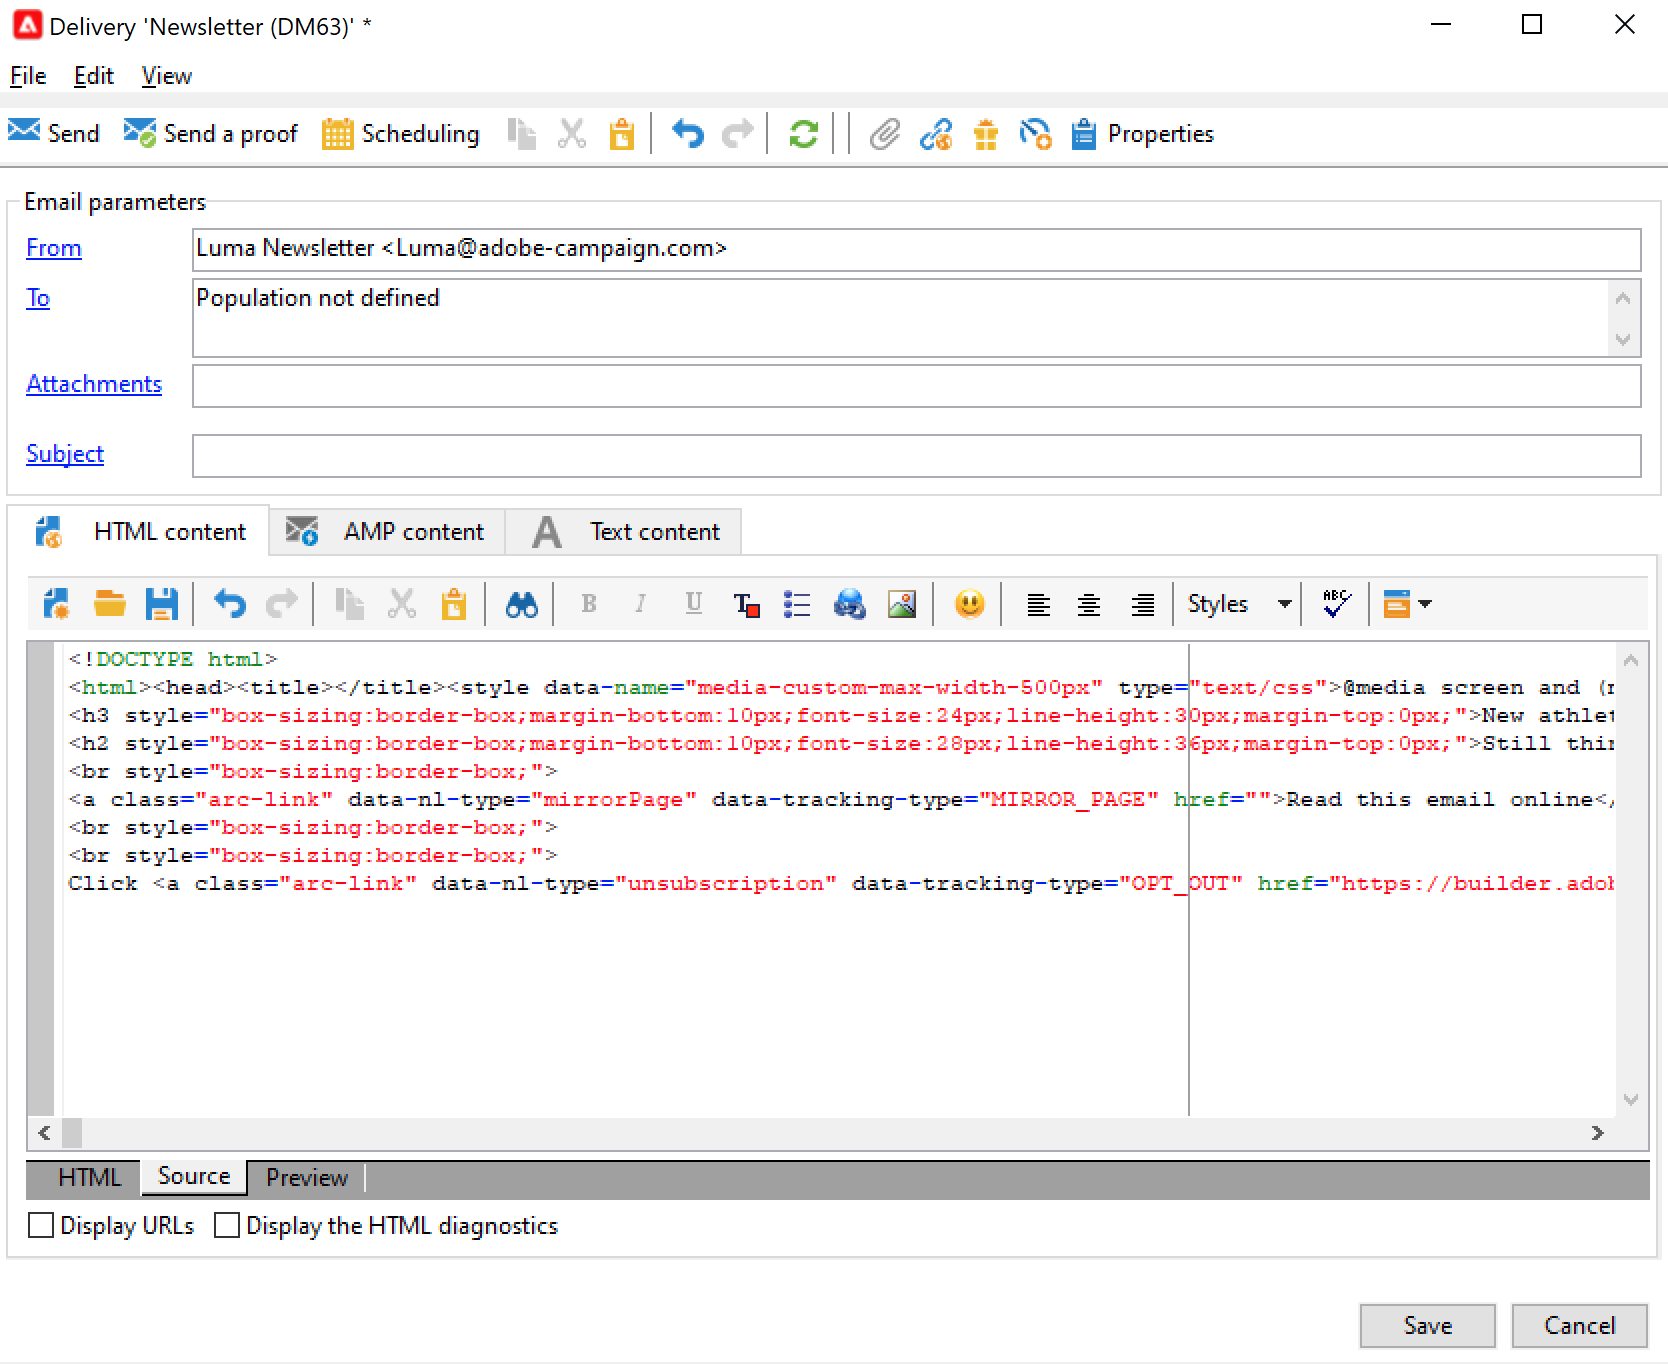Click the Subject link
The height and width of the screenshot is (1364, 1668).
pyautogui.click(x=65, y=453)
